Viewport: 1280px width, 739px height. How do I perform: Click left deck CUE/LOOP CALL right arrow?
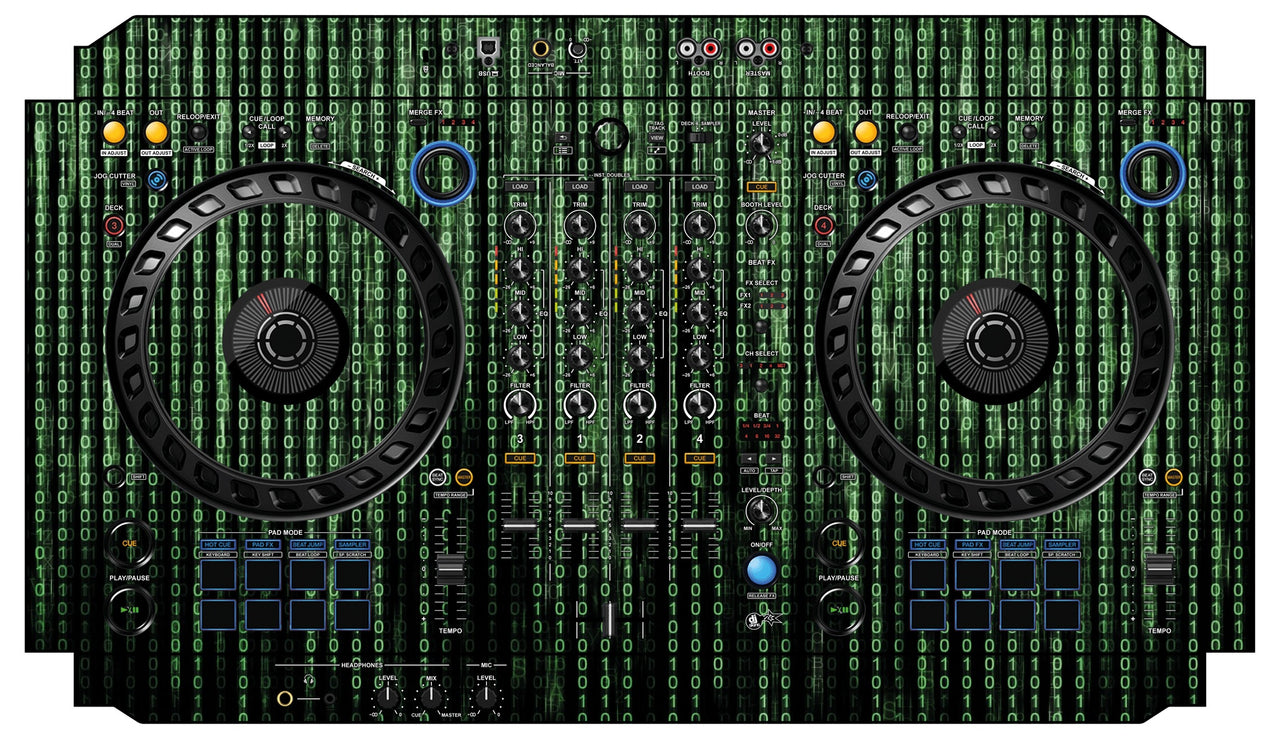coord(283,131)
